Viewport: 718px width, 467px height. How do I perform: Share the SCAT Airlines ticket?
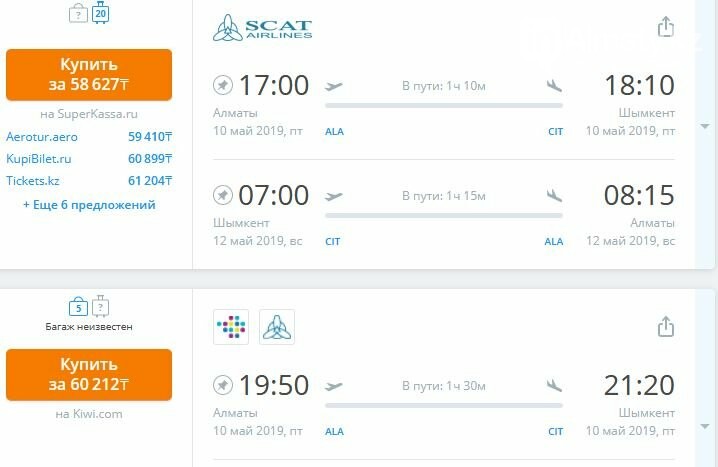[666, 27]
